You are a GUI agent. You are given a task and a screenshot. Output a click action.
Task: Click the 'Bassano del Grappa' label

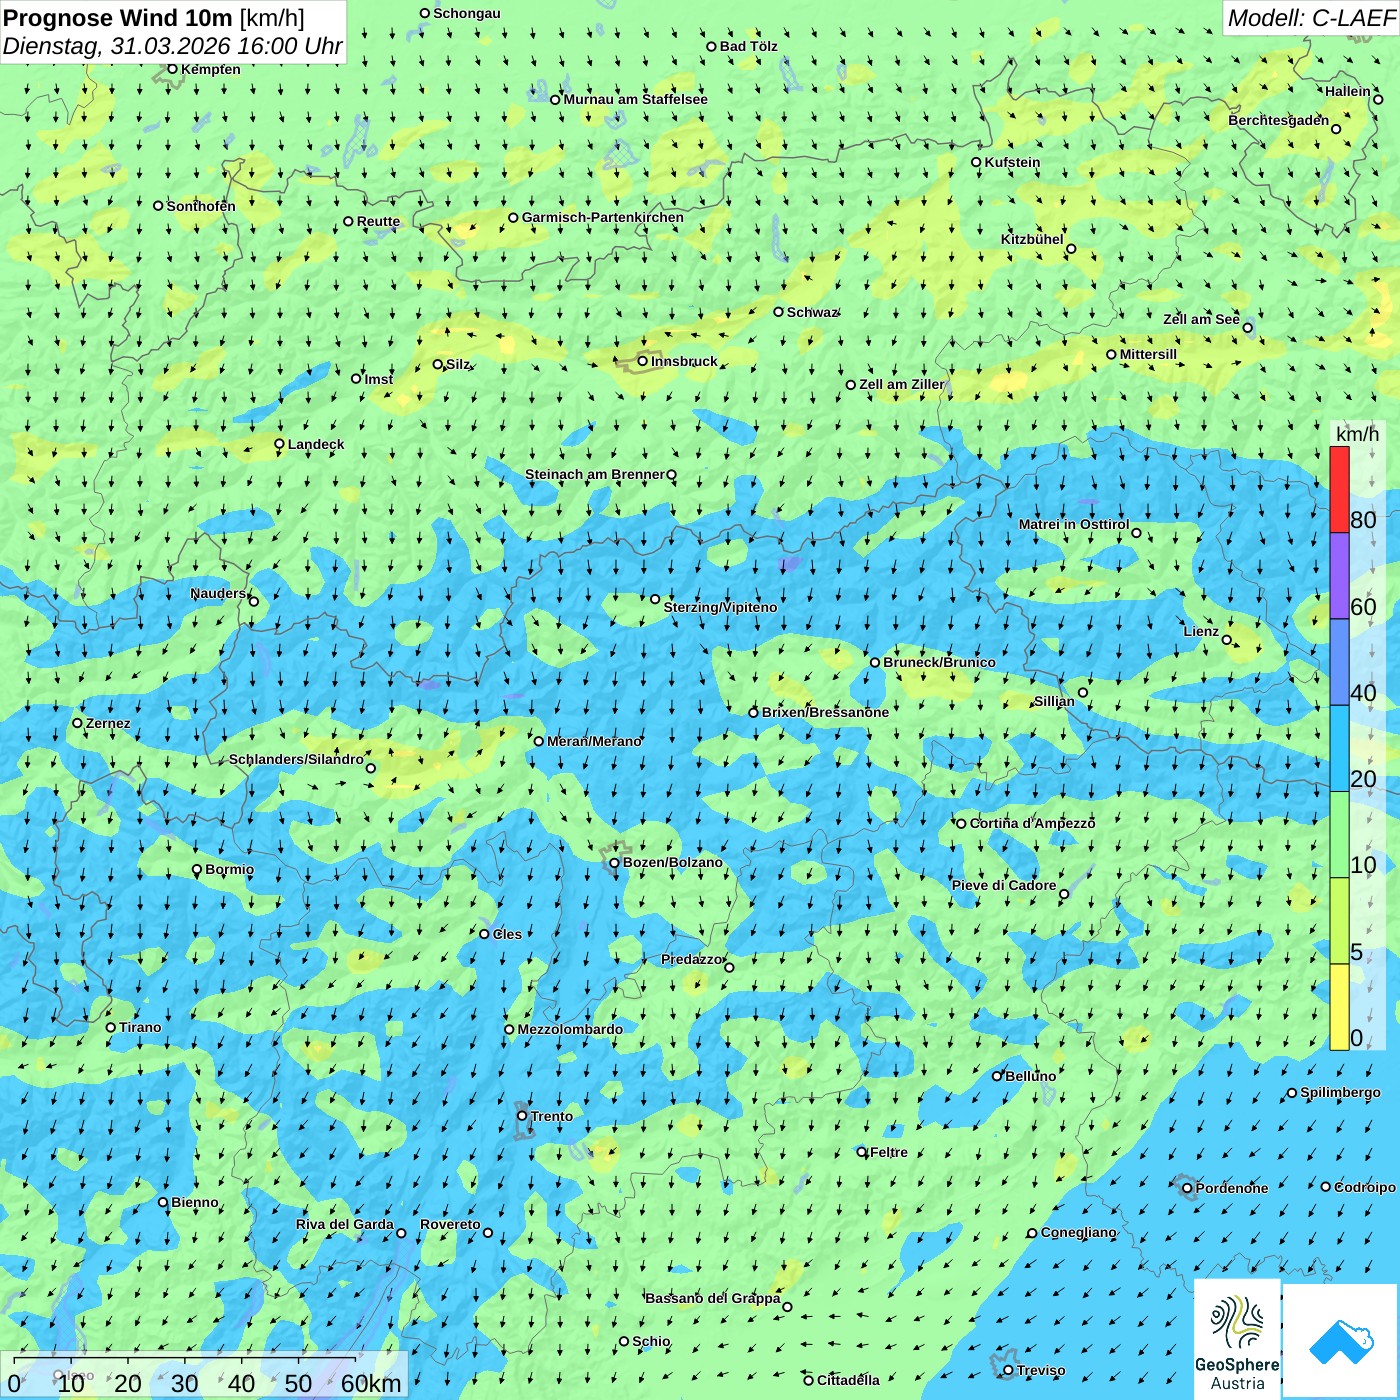click(712, 1298)
